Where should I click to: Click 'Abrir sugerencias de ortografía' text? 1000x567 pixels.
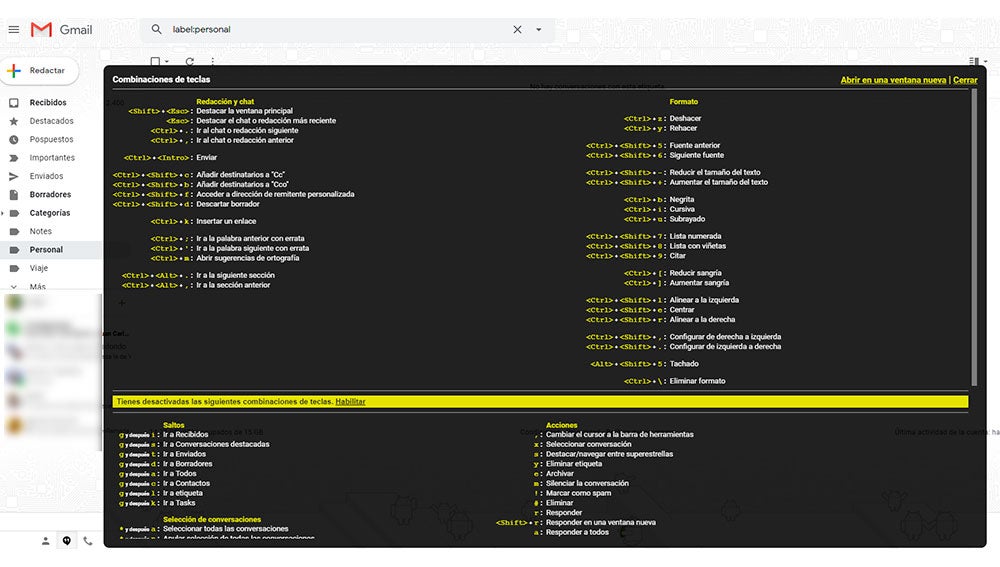tap(247, 258)
